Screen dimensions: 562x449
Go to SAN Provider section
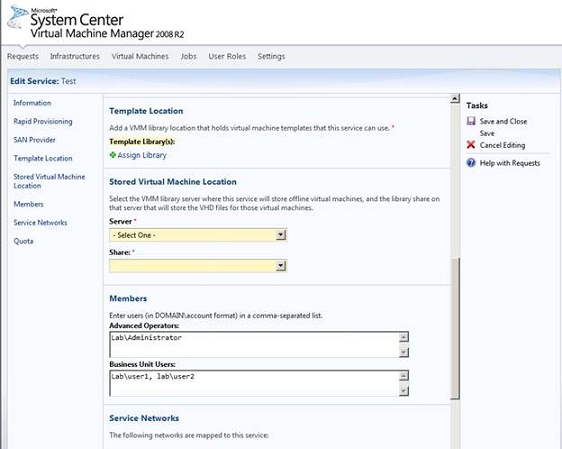point(34,140)
